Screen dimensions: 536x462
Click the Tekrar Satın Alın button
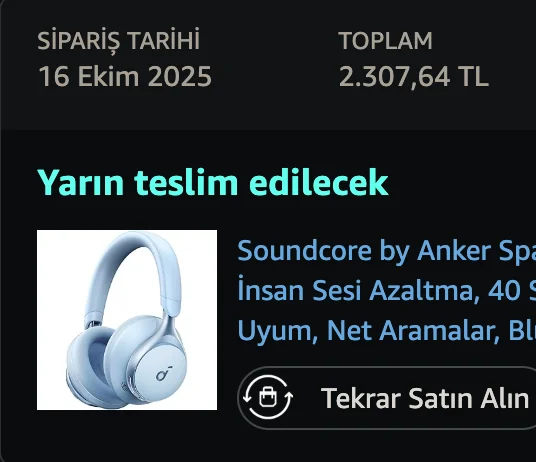[x=387, y=397]
